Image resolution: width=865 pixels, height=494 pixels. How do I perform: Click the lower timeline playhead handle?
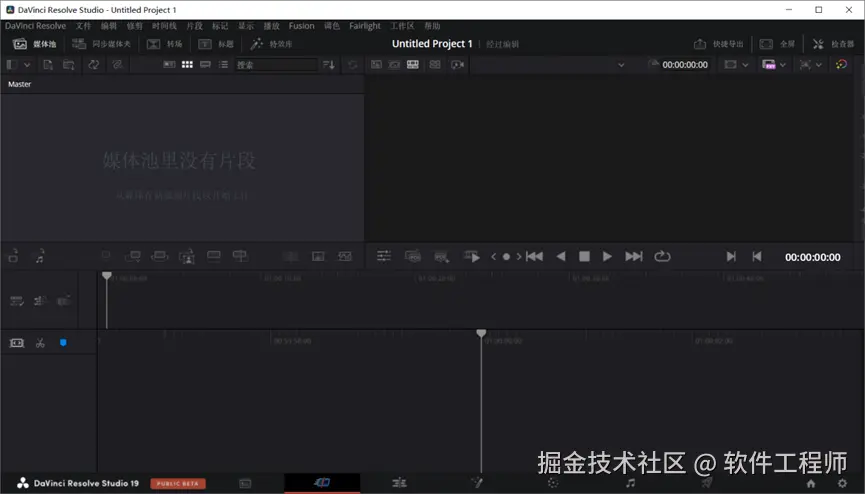[481, 333]
